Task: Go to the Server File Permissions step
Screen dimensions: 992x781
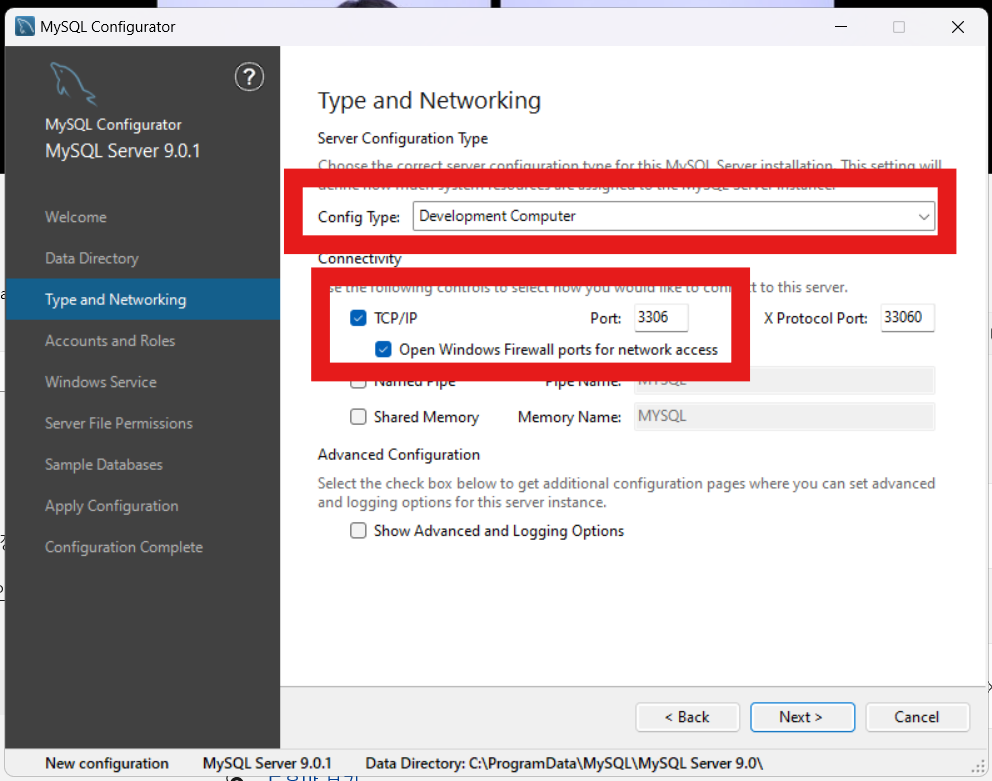Action: [119, 423]
